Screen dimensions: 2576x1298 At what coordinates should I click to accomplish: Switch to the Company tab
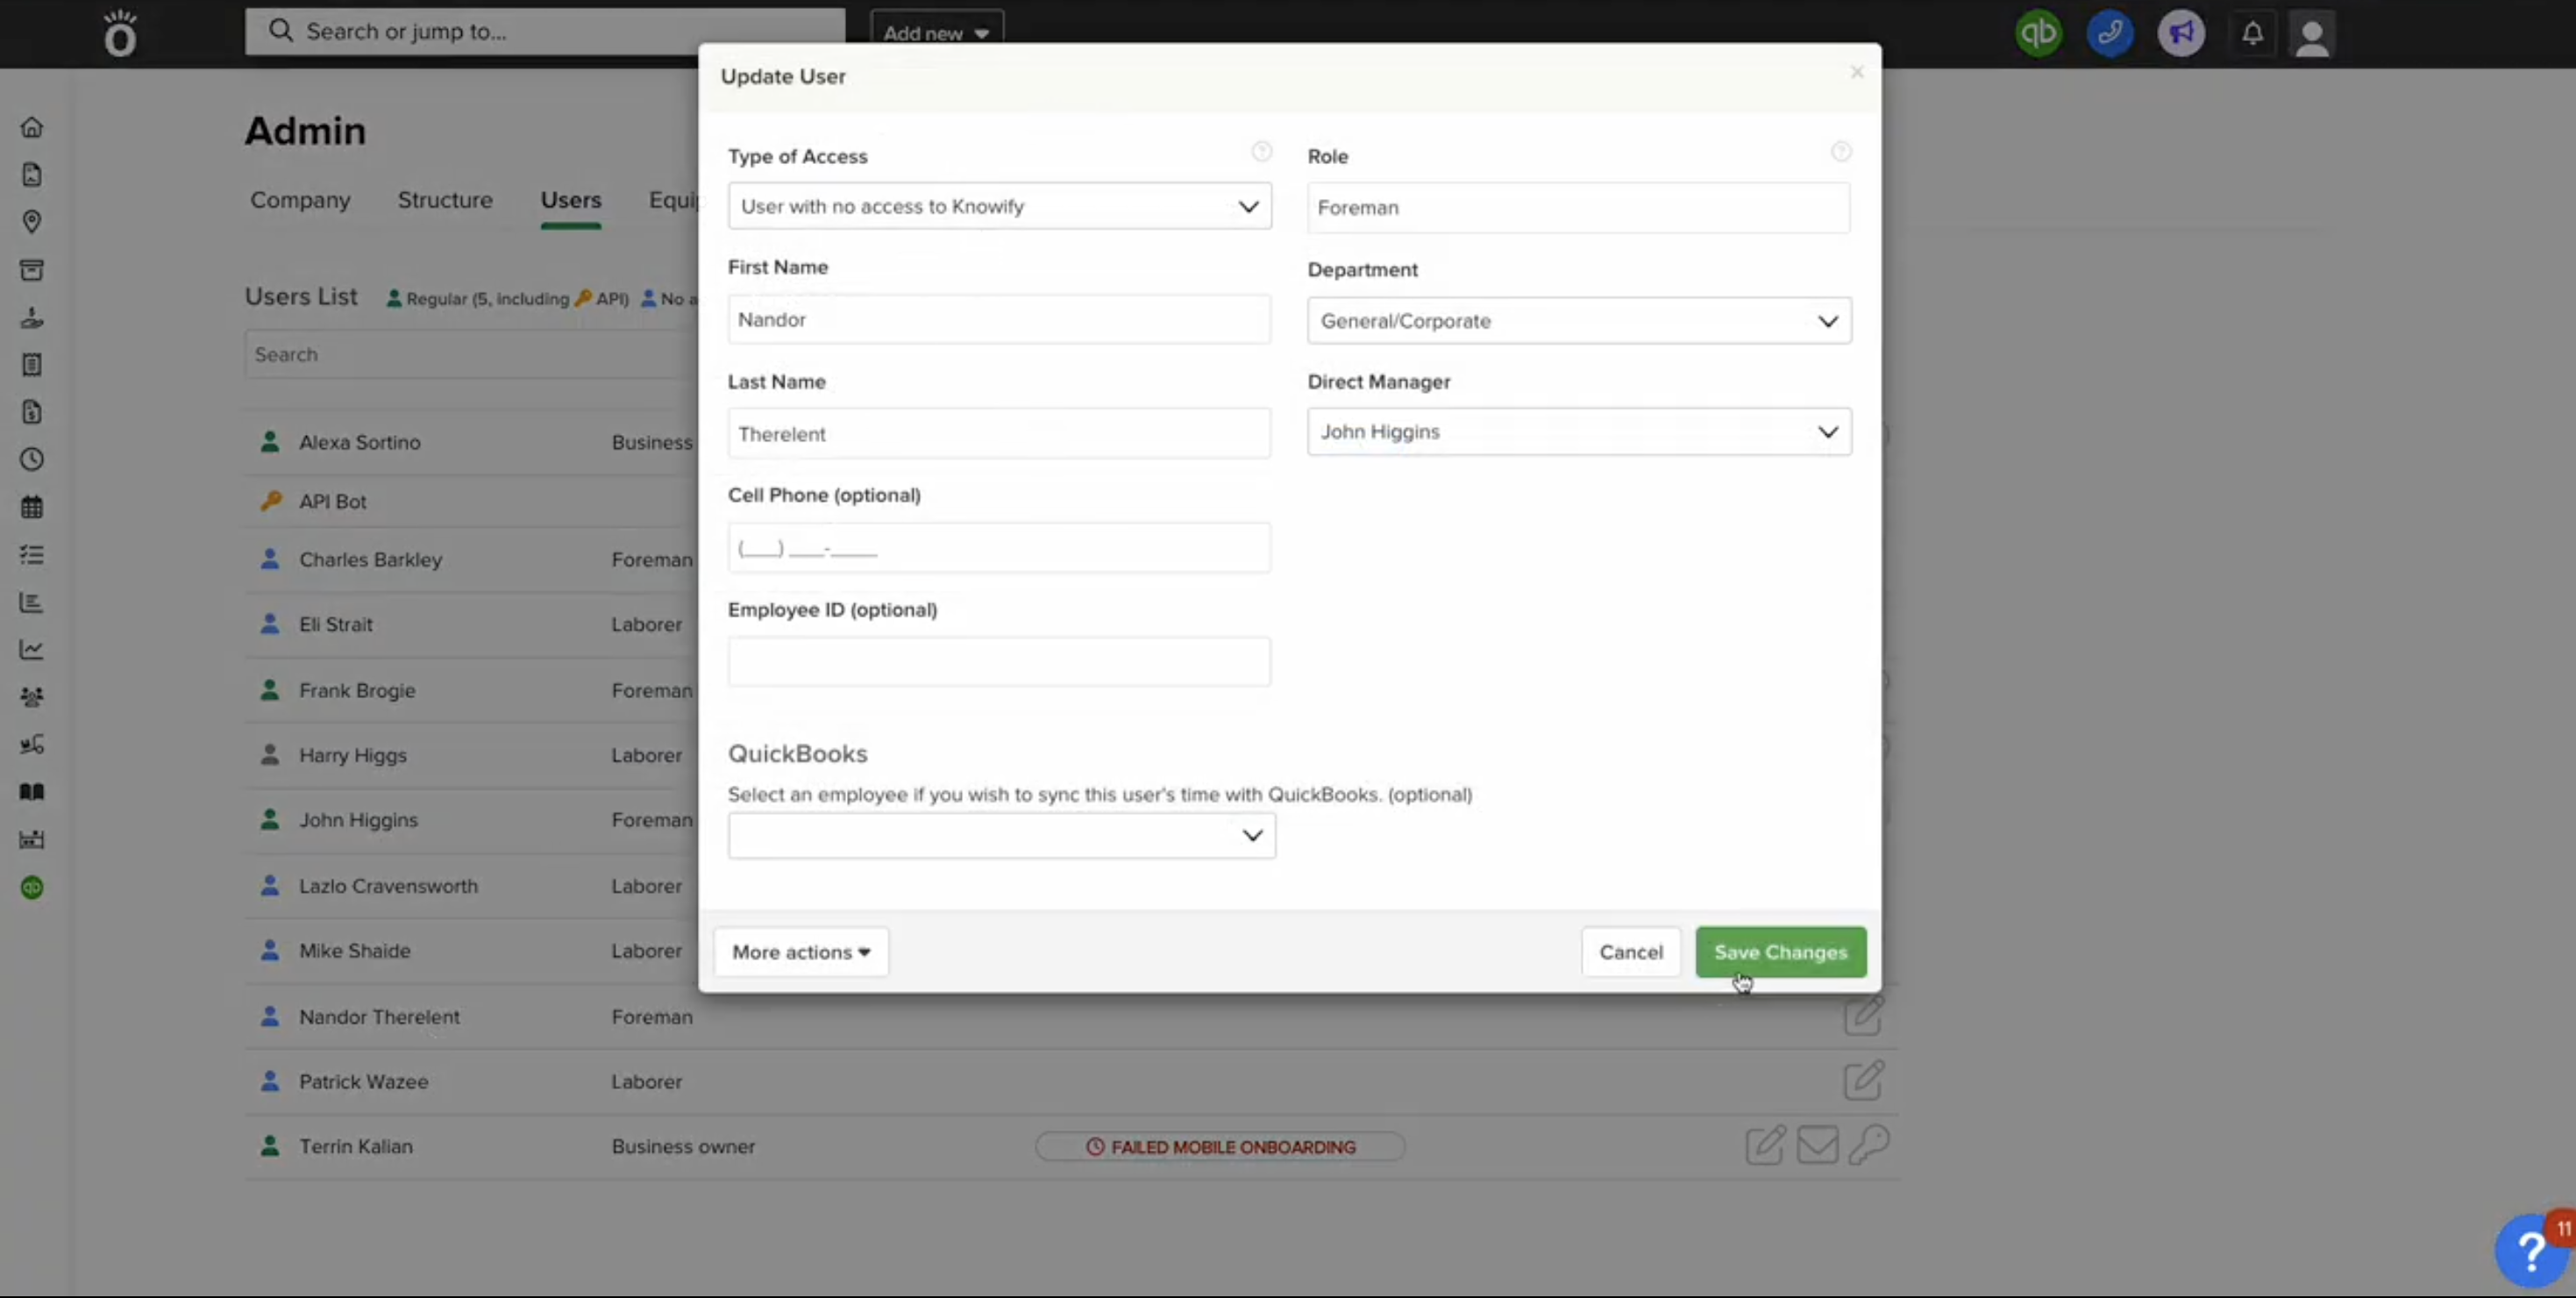pos(300,200)
